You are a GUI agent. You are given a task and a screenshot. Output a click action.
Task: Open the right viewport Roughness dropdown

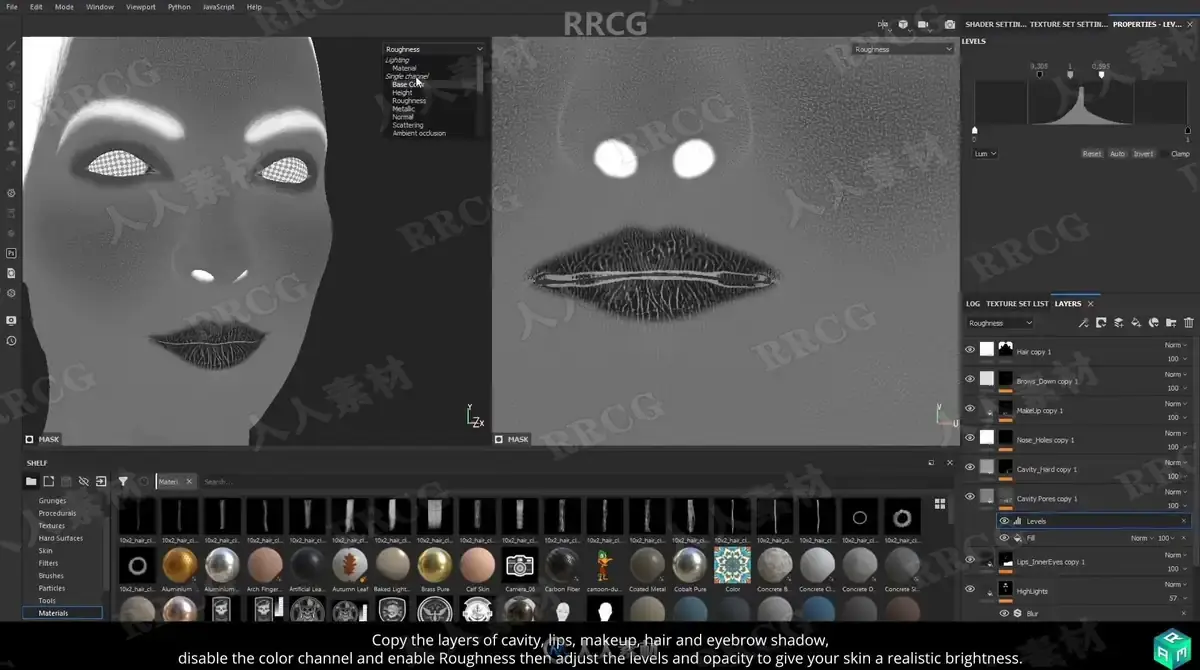(903, 49)
